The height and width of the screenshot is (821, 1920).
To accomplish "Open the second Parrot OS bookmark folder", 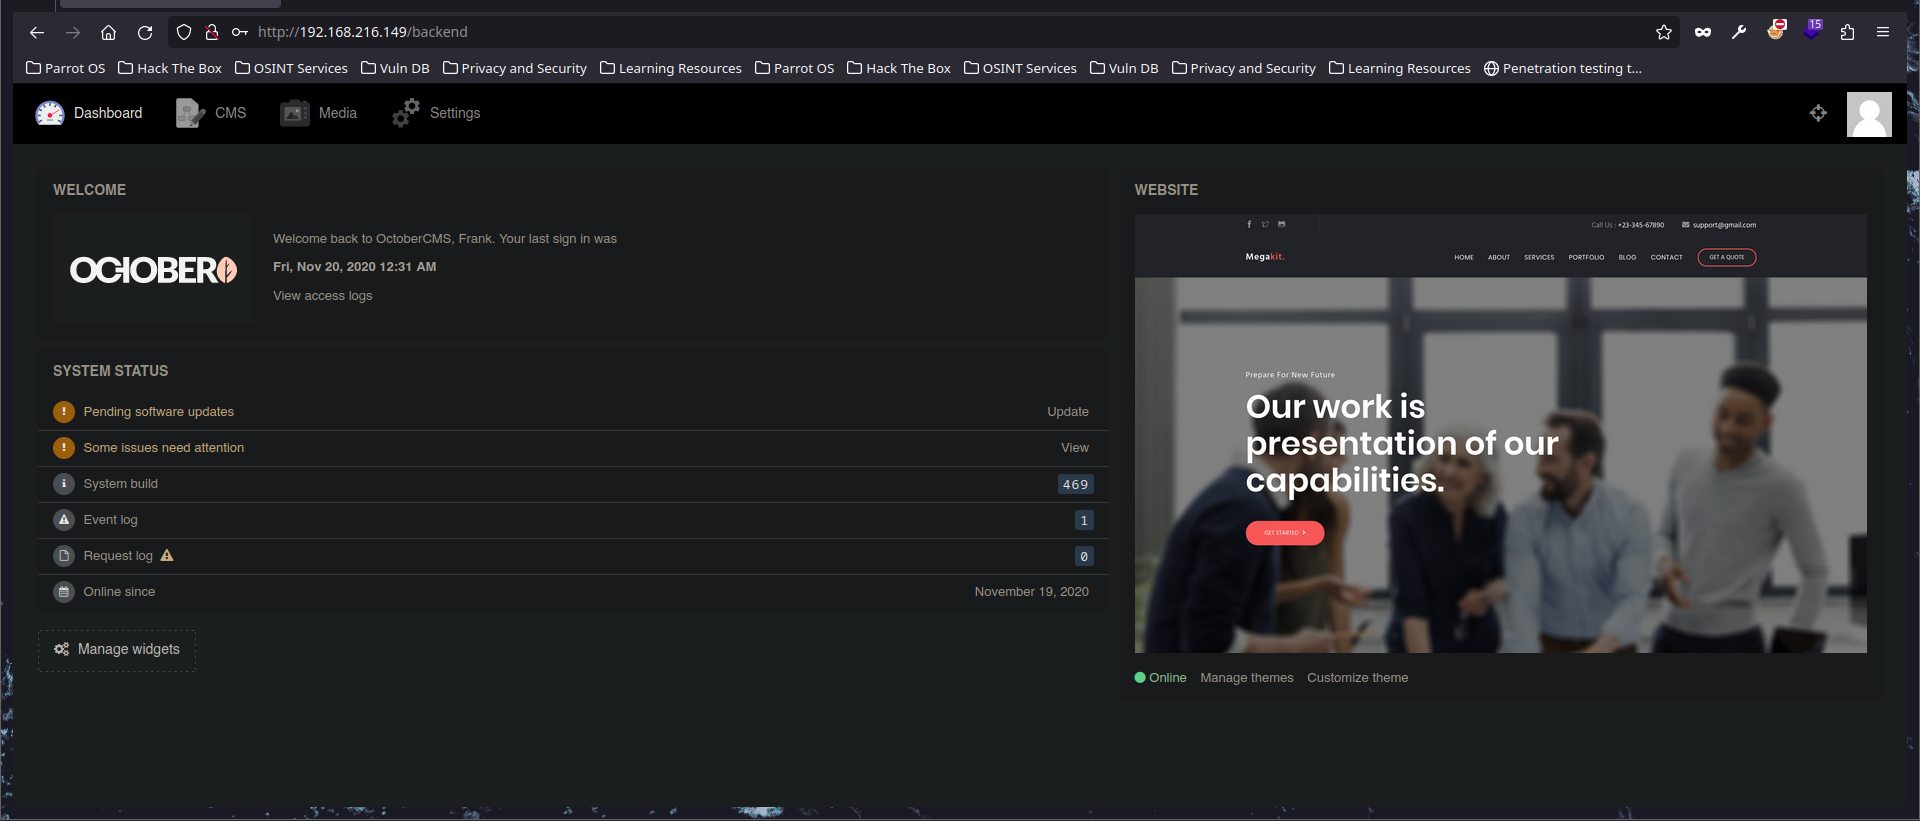I will pyautogui.click(x=794, y=68).
